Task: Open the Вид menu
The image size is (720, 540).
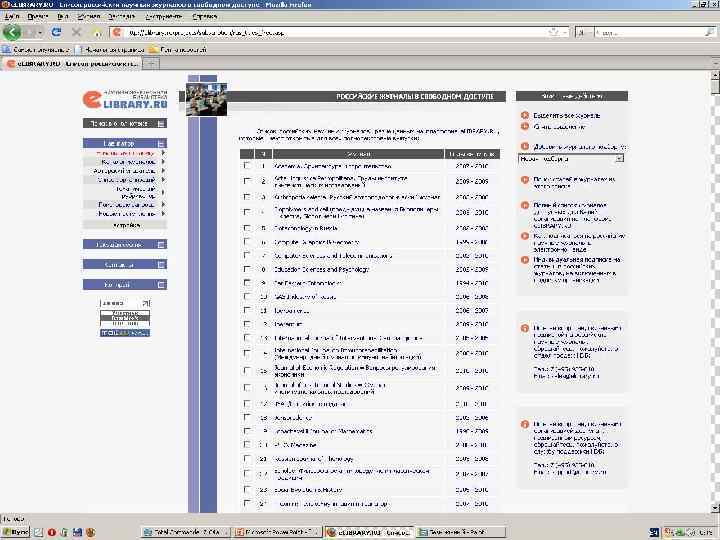Action: 63,17
